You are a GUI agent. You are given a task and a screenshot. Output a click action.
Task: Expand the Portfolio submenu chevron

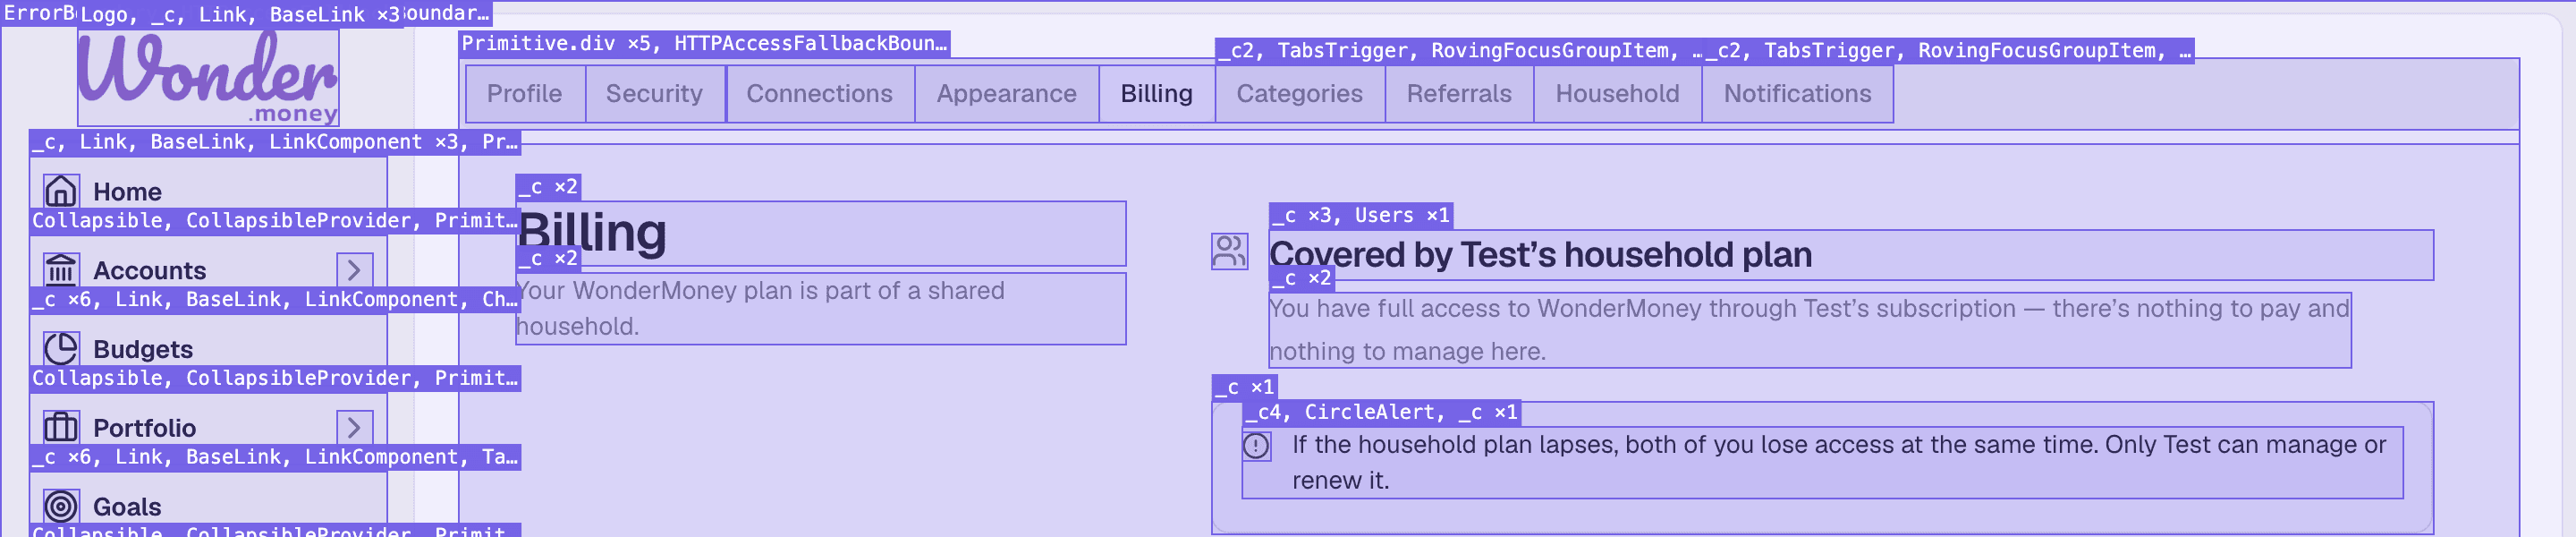pos(354,428)
